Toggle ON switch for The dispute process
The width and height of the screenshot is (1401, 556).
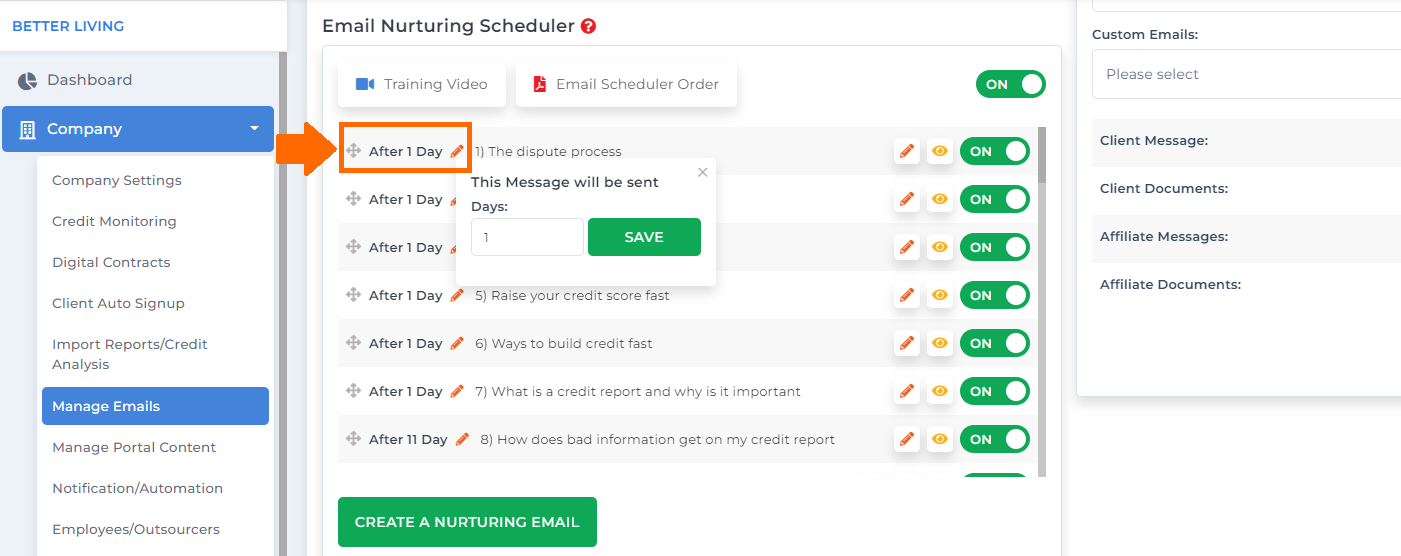pyautogui.click(x=995, y=151)
